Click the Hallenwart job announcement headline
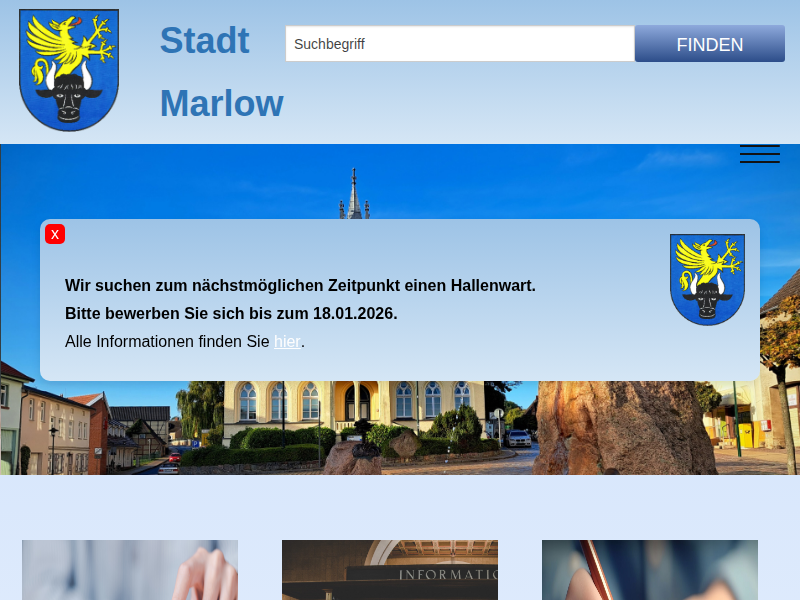 click(x=300, y=285)
